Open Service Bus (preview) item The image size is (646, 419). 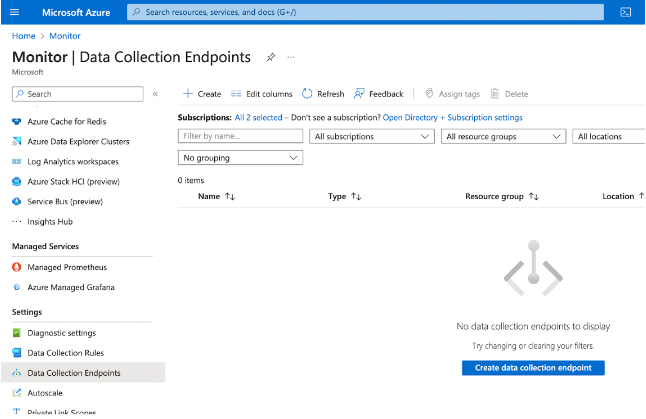pyautogui.click(x=65, y=201)
